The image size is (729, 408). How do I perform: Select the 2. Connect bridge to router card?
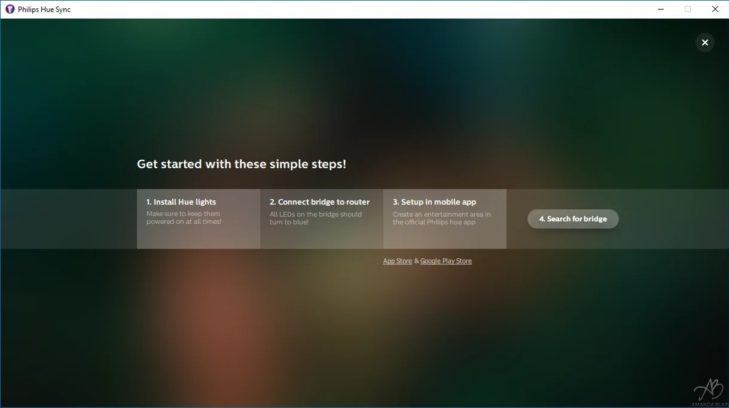click(x=322, y=219)
